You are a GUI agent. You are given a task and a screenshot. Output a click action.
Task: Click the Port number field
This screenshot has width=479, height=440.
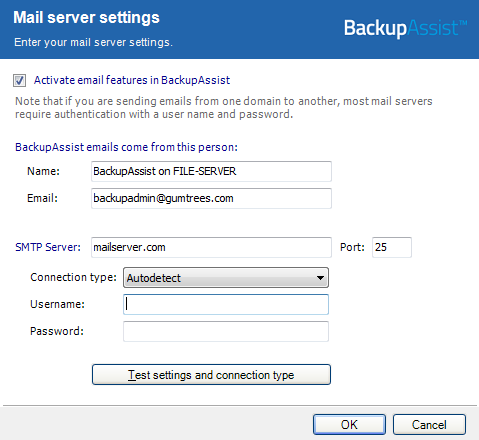pyautogui.click(x=392, y=247)
